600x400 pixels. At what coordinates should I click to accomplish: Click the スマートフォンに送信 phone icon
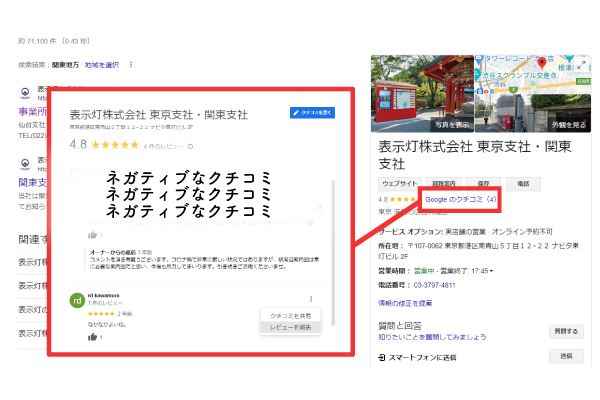[382, 358]
